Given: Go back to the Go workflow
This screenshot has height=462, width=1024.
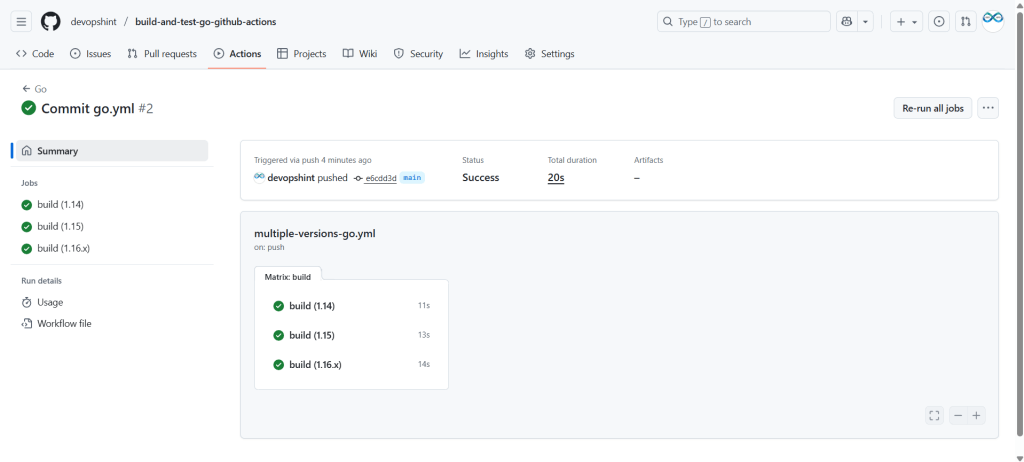Looking at the screenshot, I should pos(34,89).
